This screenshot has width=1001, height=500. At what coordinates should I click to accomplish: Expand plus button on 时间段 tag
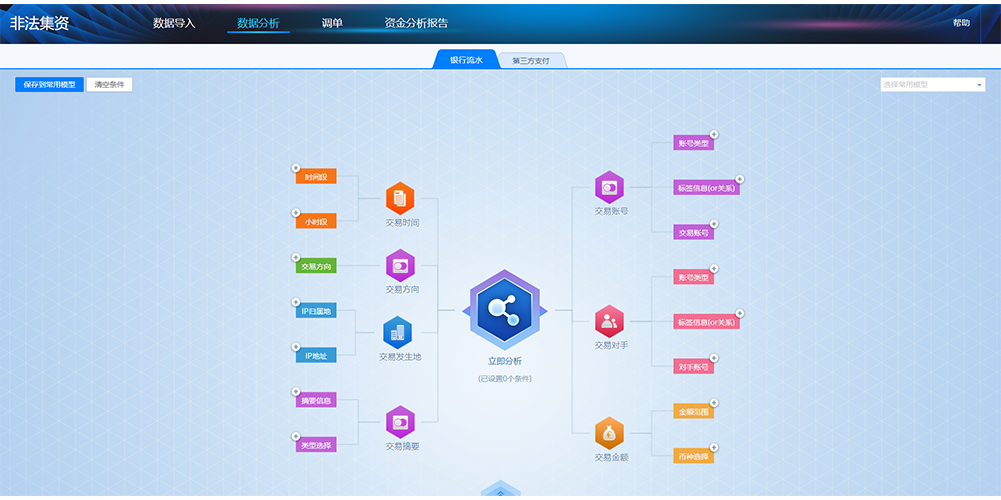pos(295,168)
